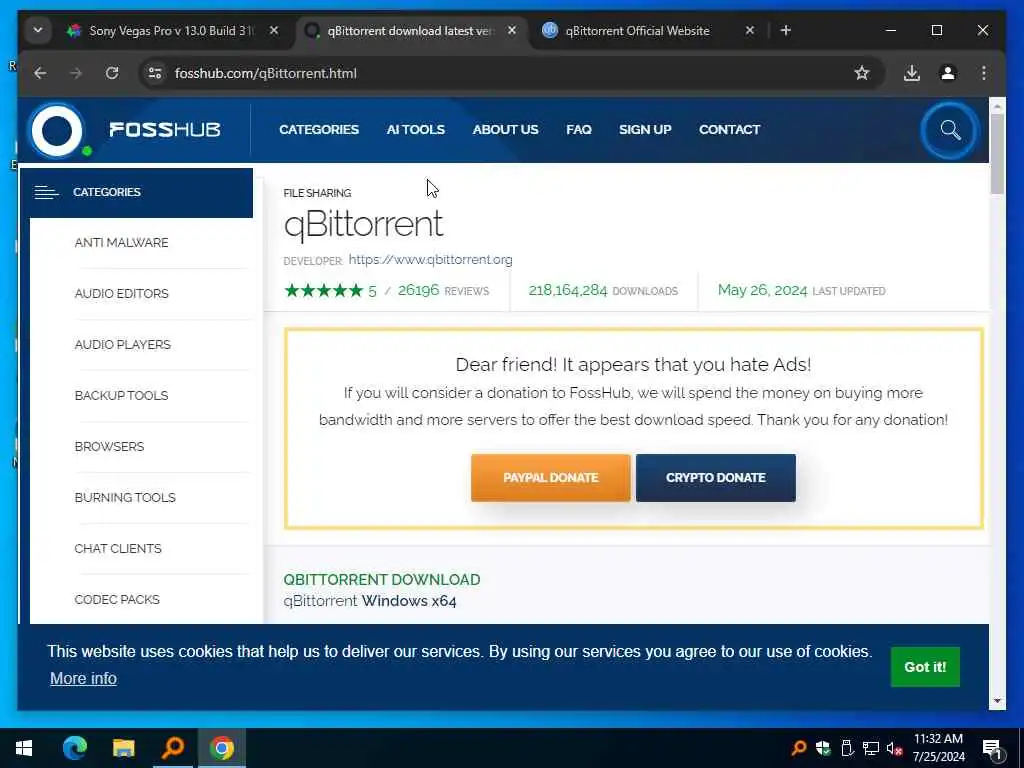Go to About Us page

pyautogui.click(x=505, y=129)
